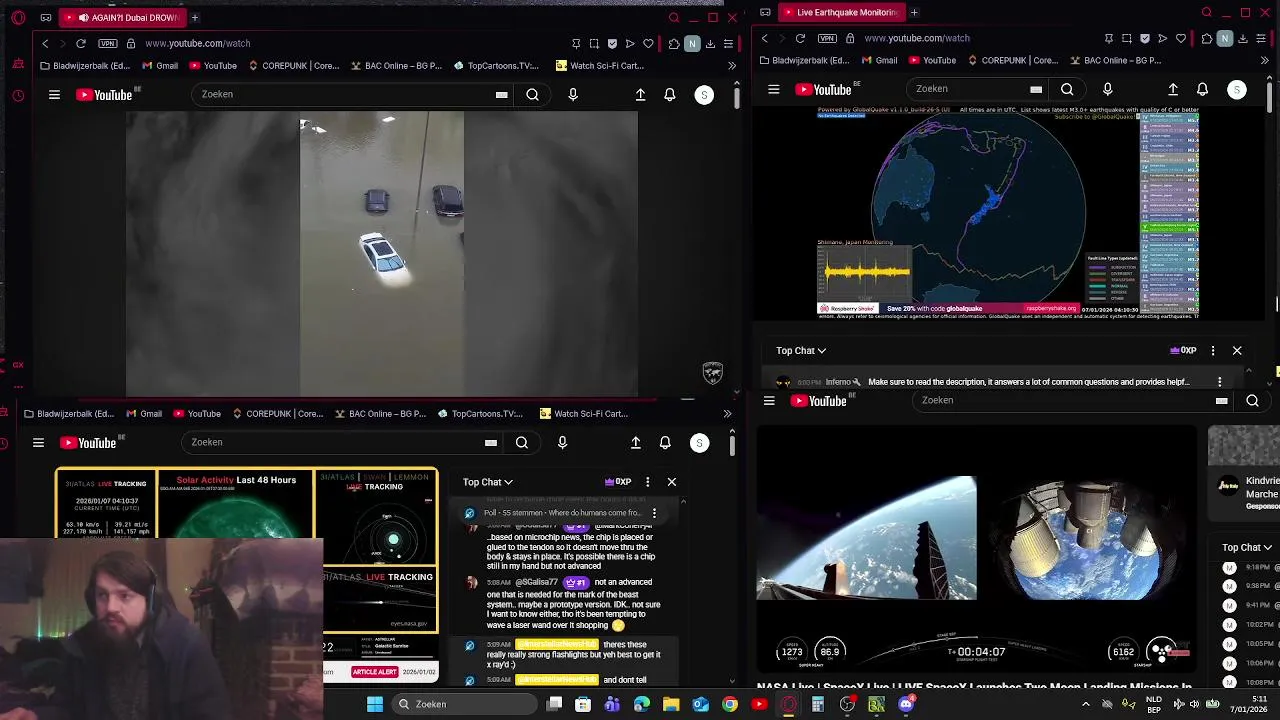This screenshot has width=1280, height=720.
Task: Open the TopCartoons.TV bookmark in the Dubai window
Action: coord(497,66)
